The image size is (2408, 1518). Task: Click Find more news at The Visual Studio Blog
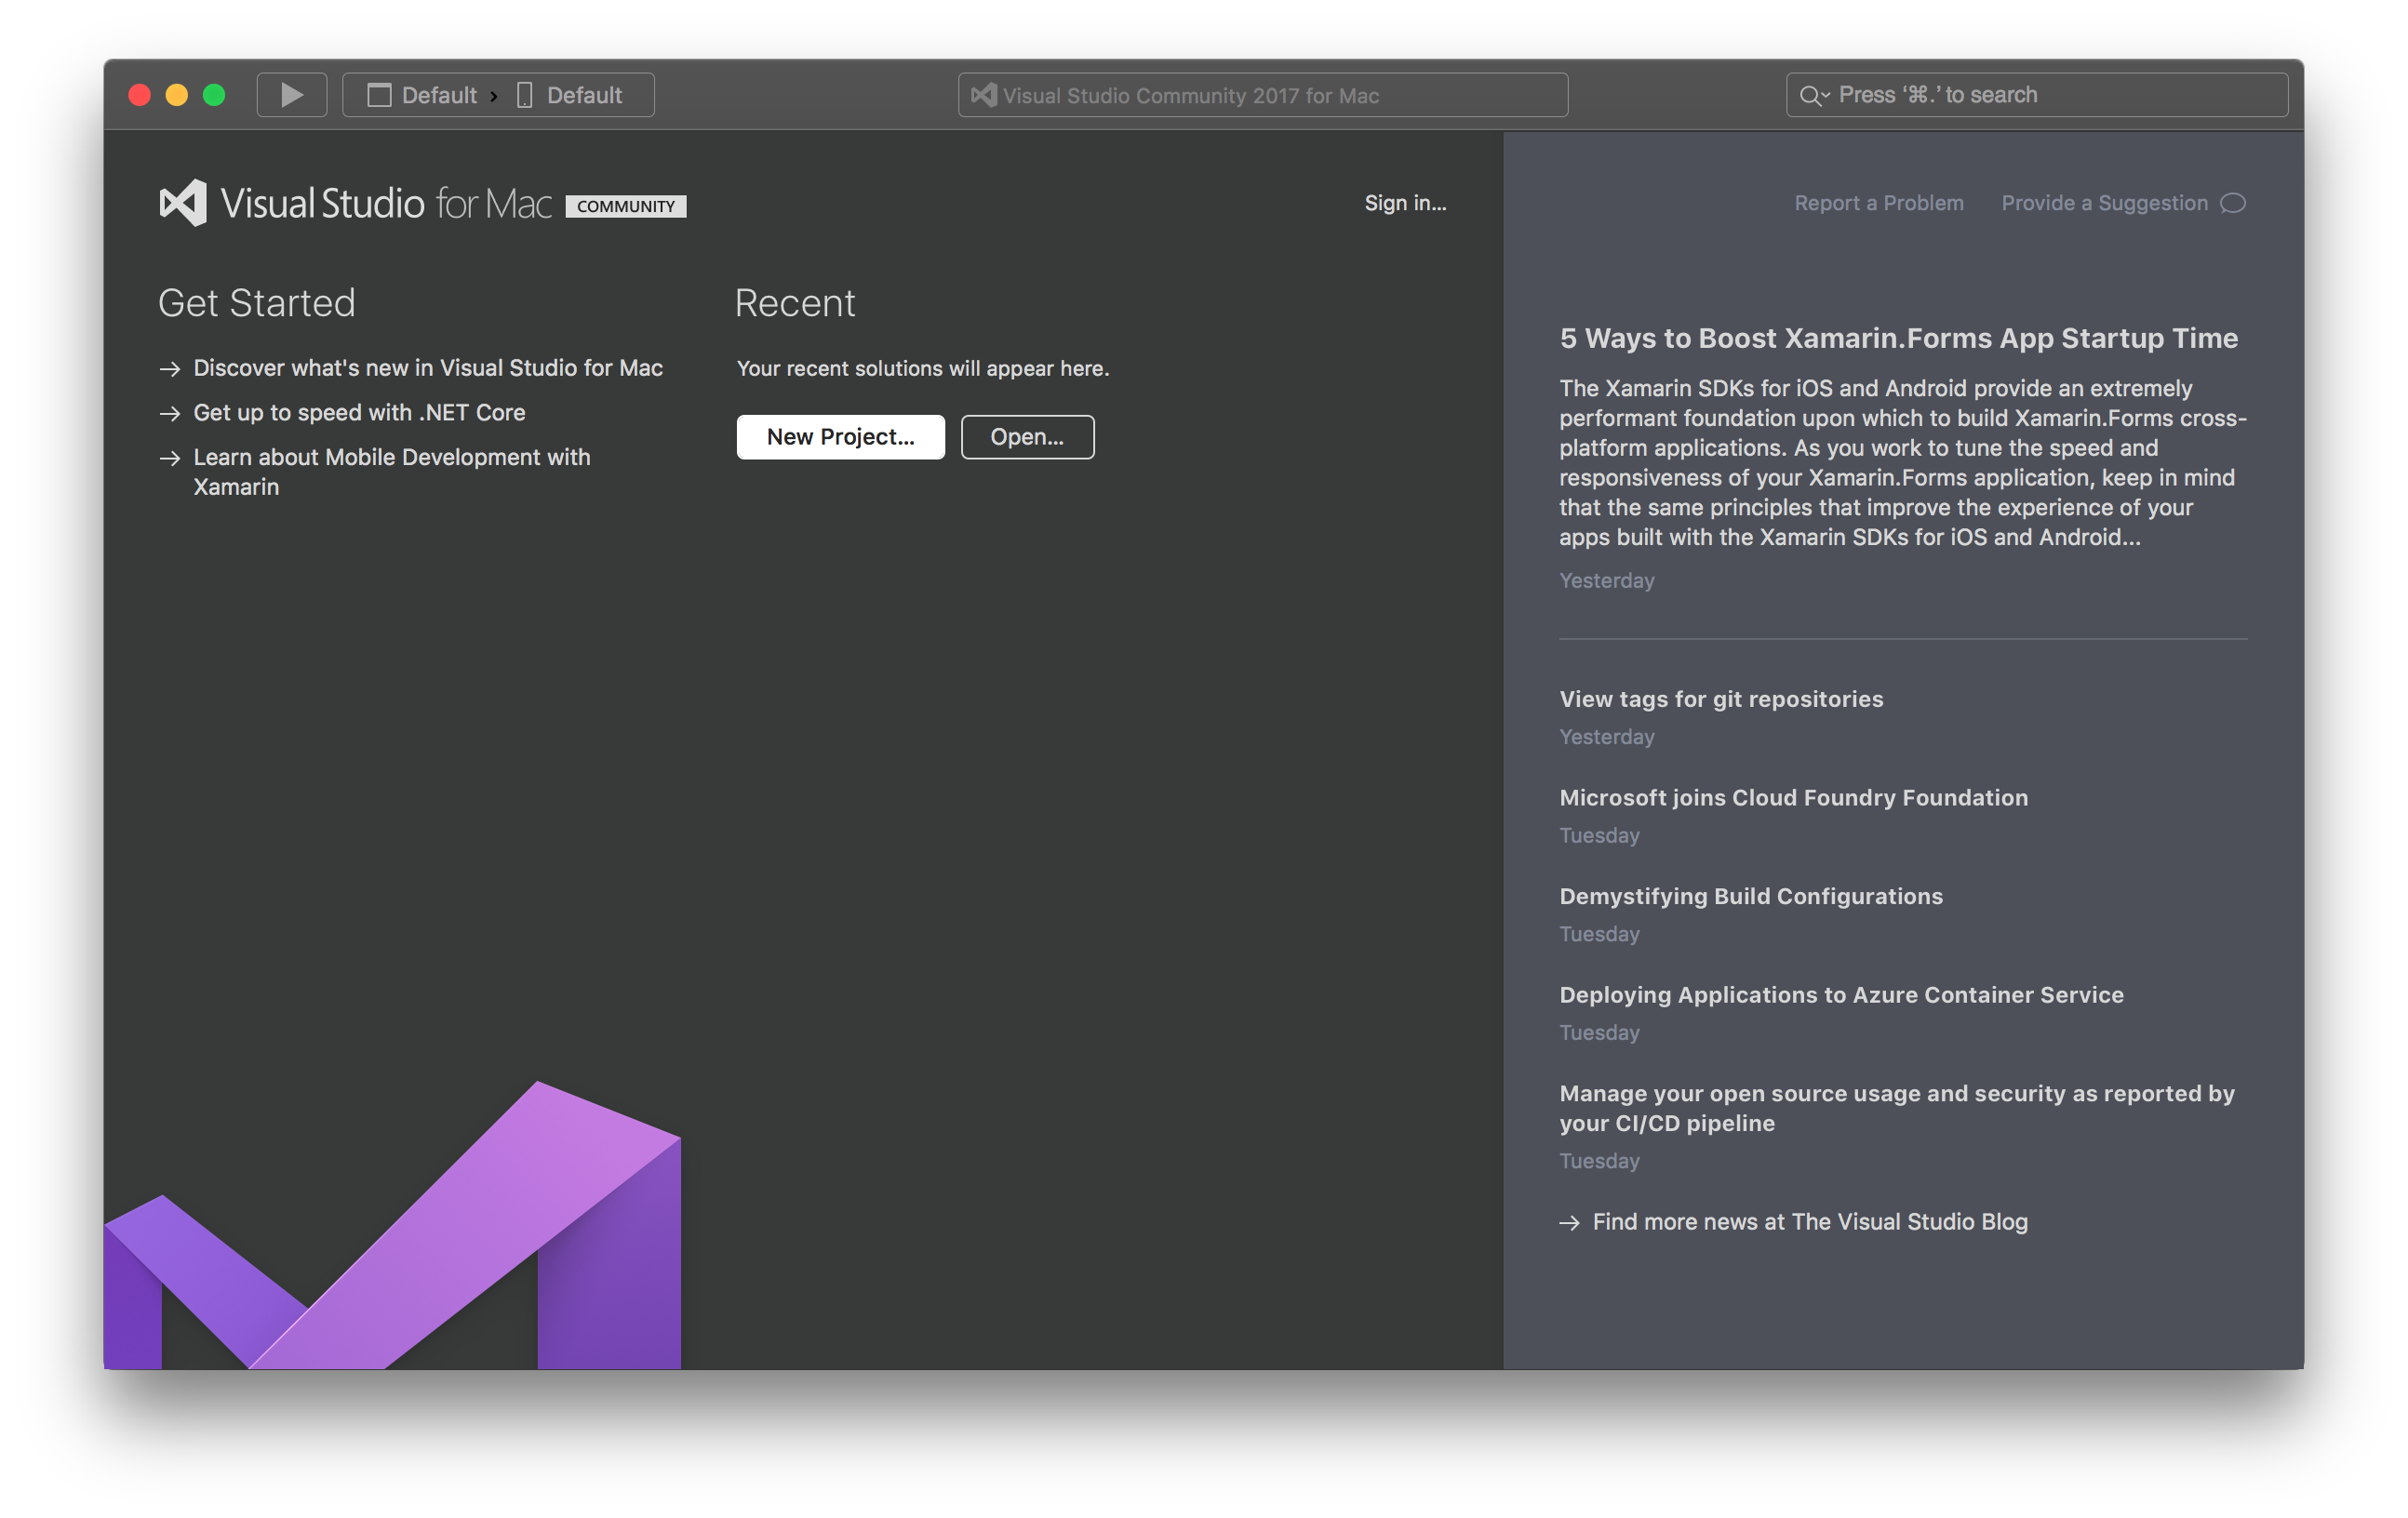[1809, 1222]
